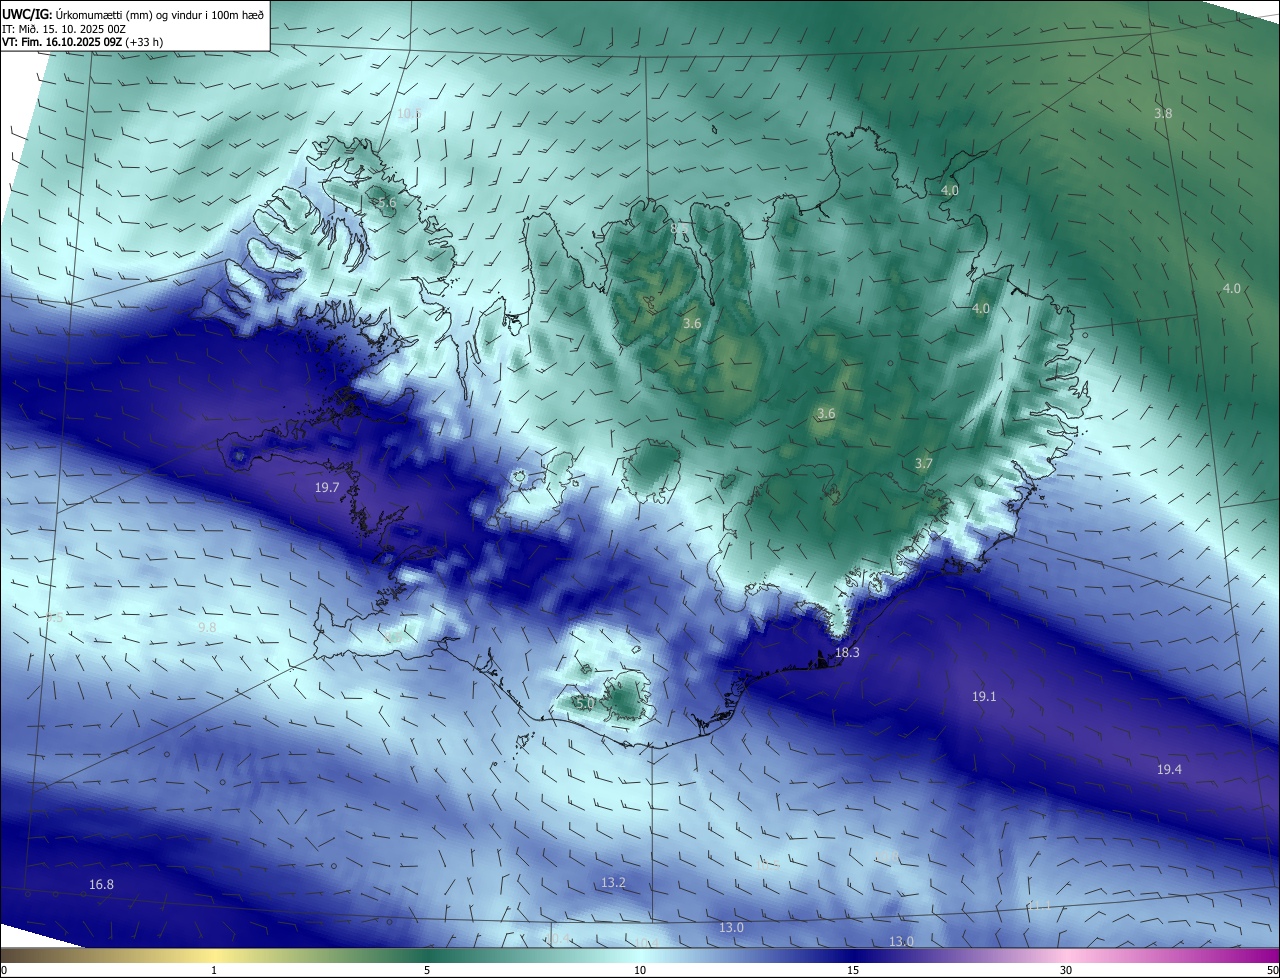Click the faint 9.8 value on the map

pos(207,627)
